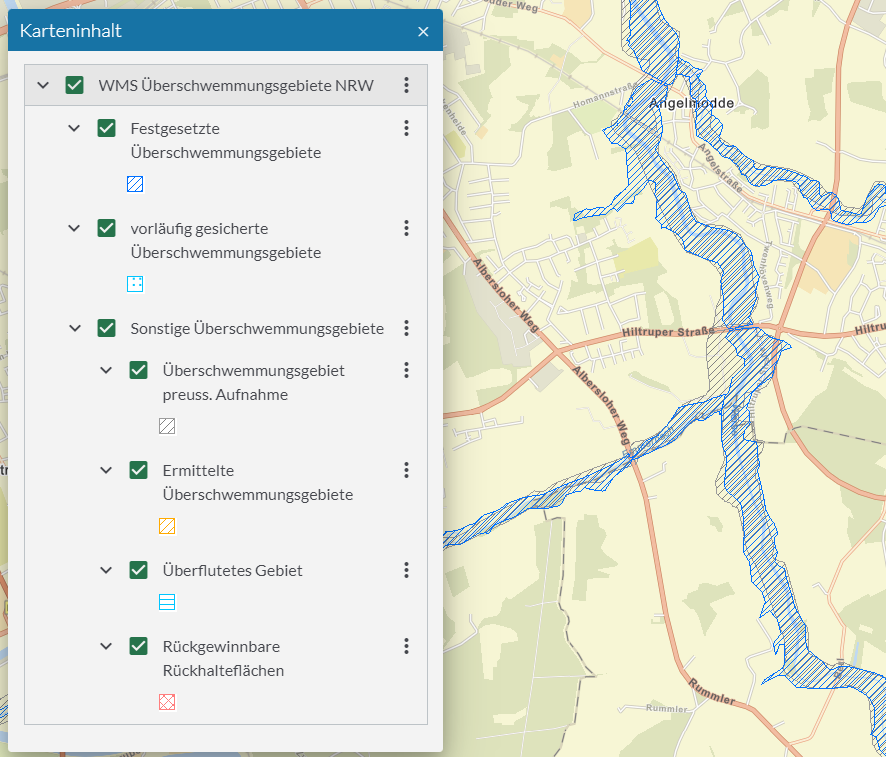Open options for vorläufig gesicherte Überschwemmungsgebiete
The image size is (886, 757).
(406, 228)
